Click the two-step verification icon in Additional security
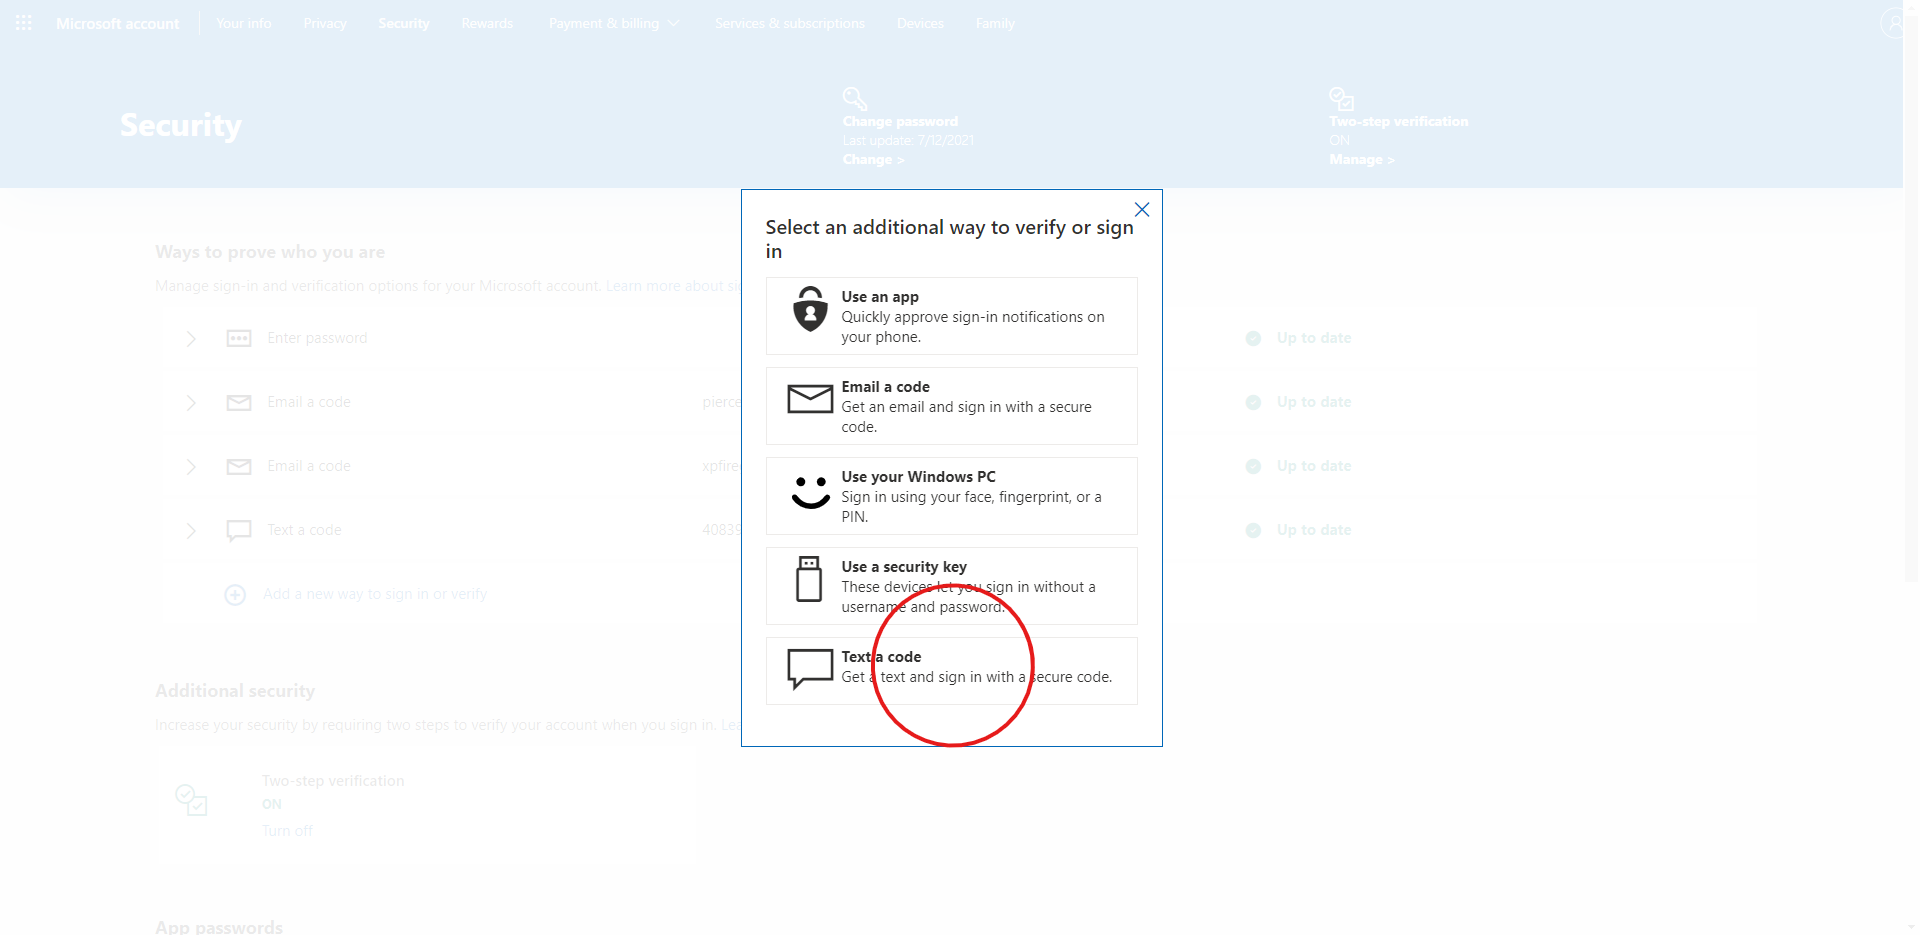The width and height of the screenshot is (1920, 935). [191, 799]
